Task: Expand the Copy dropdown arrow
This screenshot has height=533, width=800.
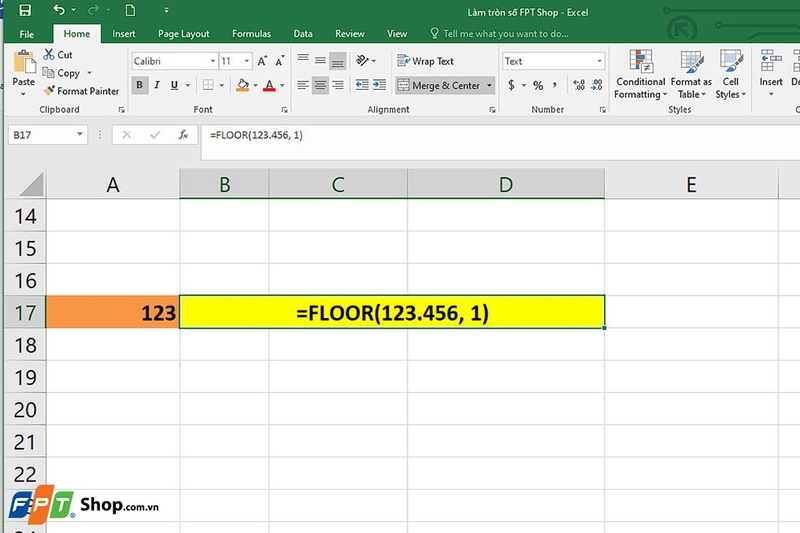Action: tap(89, 73)
